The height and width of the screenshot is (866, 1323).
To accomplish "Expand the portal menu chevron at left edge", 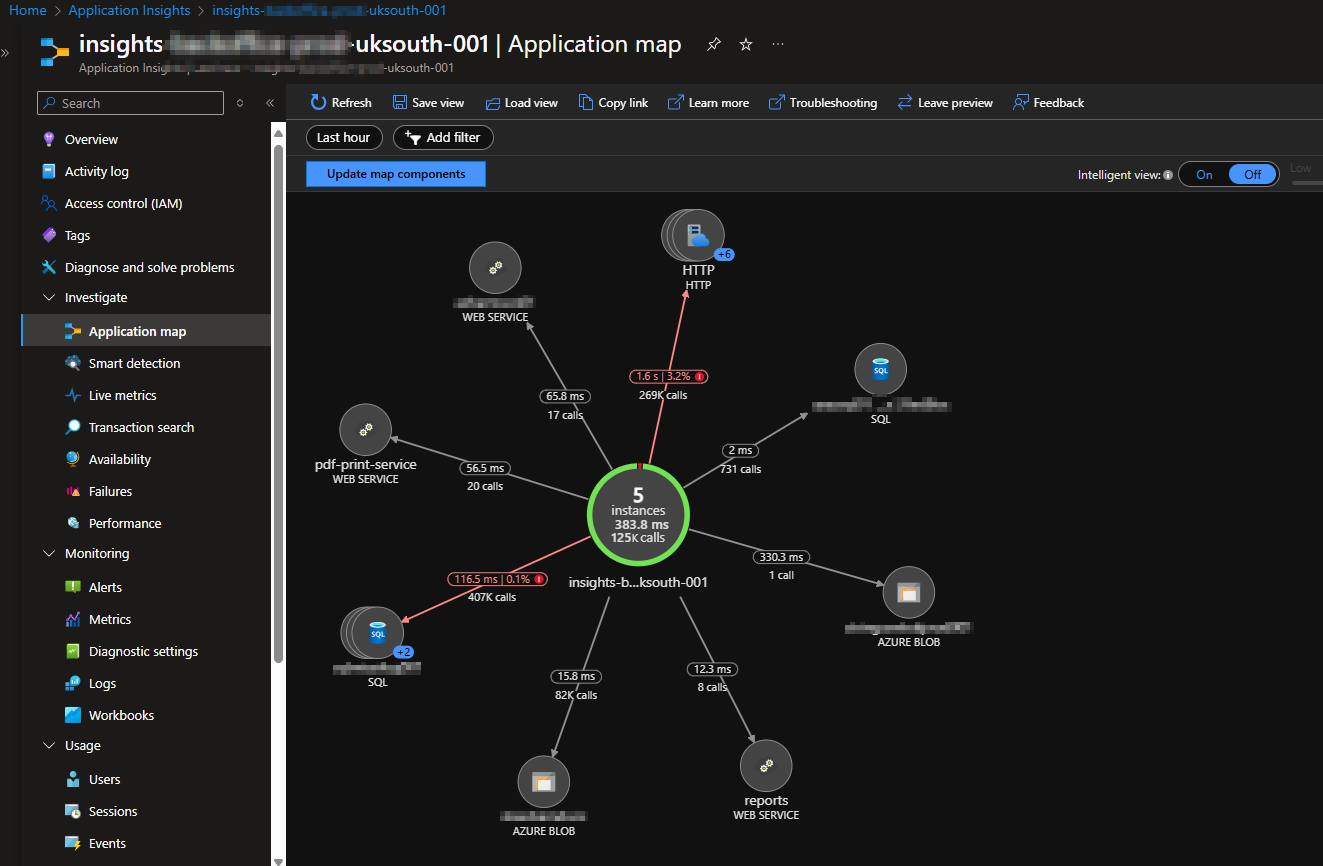I will tap(5, 52).
